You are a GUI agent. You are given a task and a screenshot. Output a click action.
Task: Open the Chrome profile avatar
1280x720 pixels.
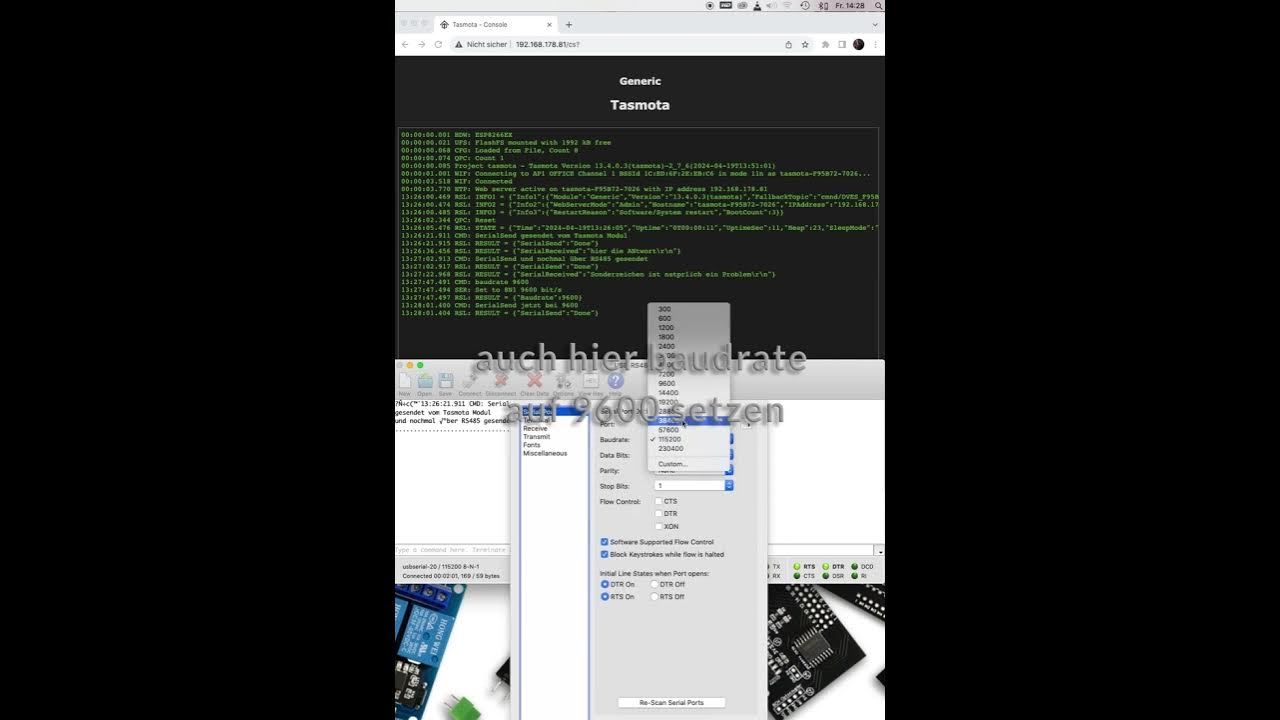(858, 44)
